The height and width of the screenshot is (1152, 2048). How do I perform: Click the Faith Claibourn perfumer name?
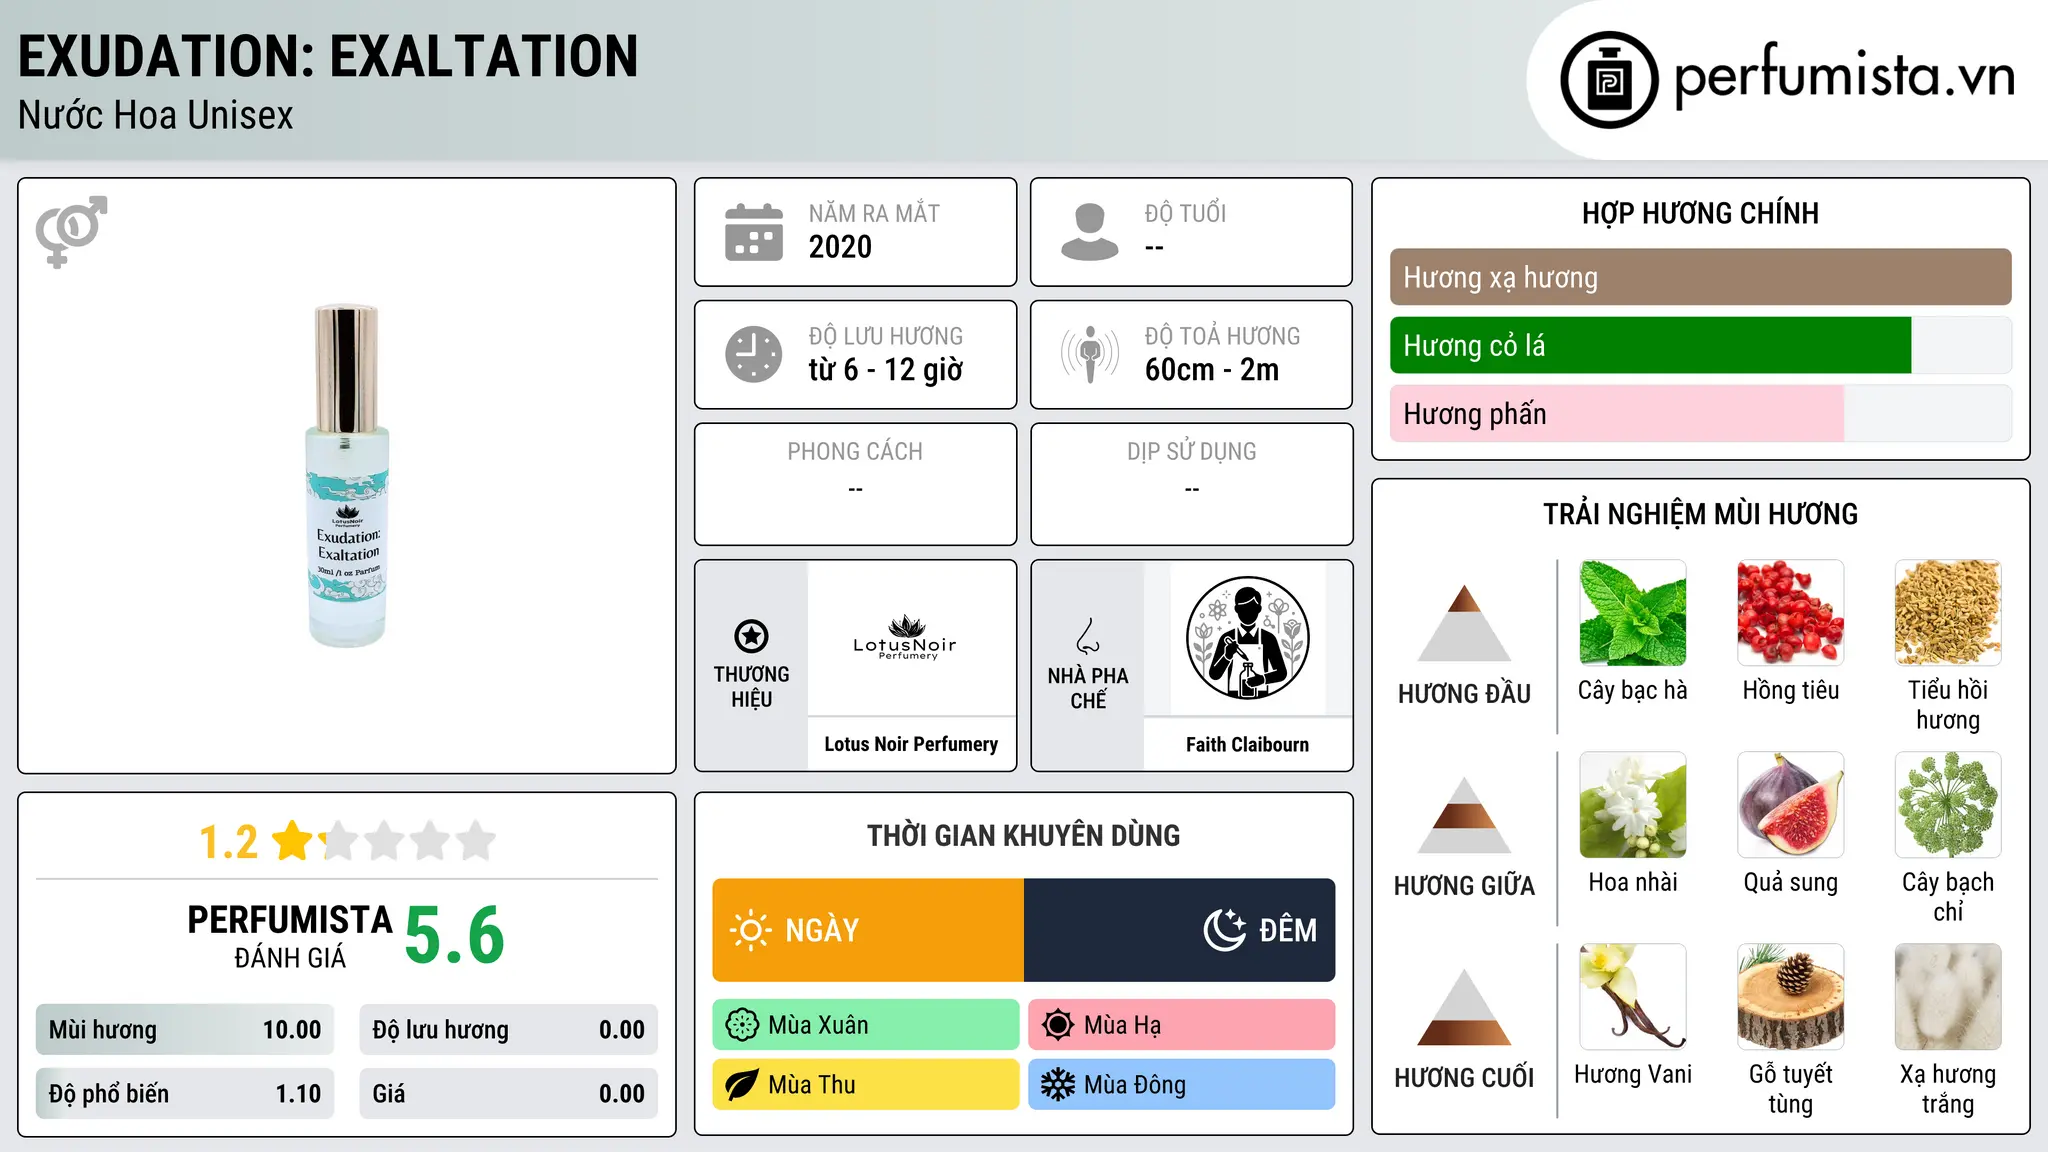[x=1247, y=744]
